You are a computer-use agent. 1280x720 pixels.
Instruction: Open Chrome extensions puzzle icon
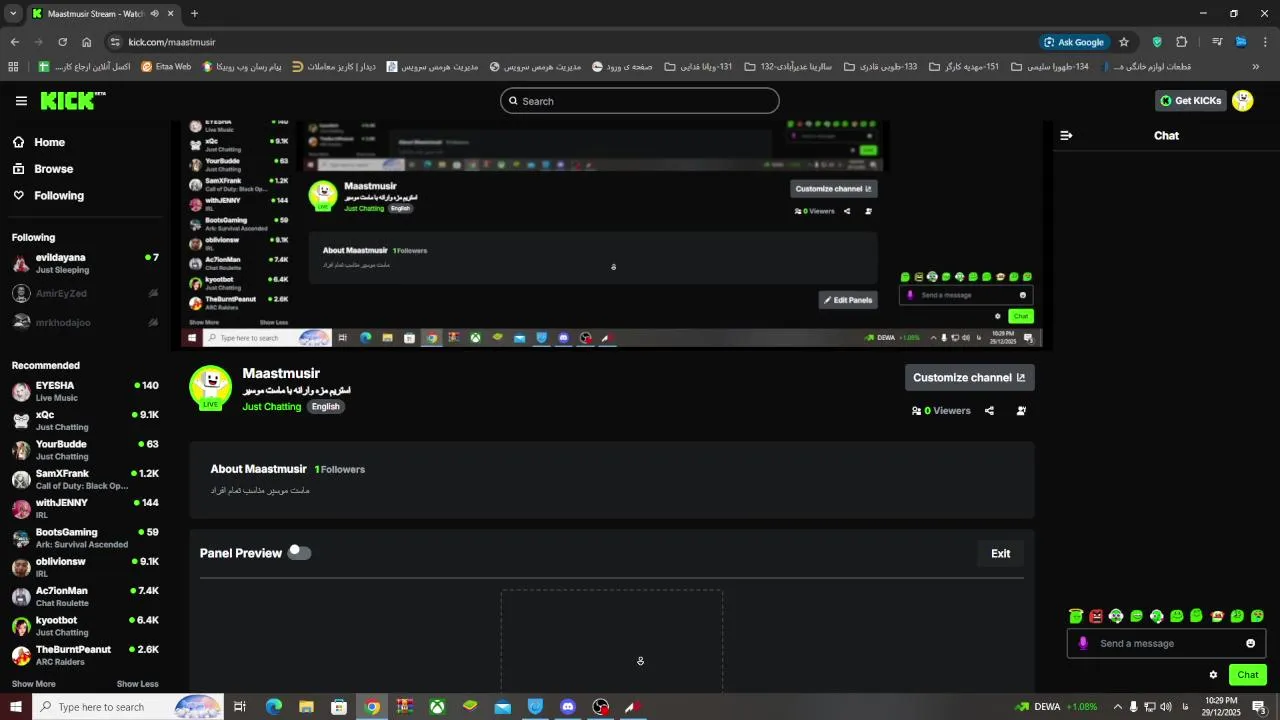[1182, 42]
